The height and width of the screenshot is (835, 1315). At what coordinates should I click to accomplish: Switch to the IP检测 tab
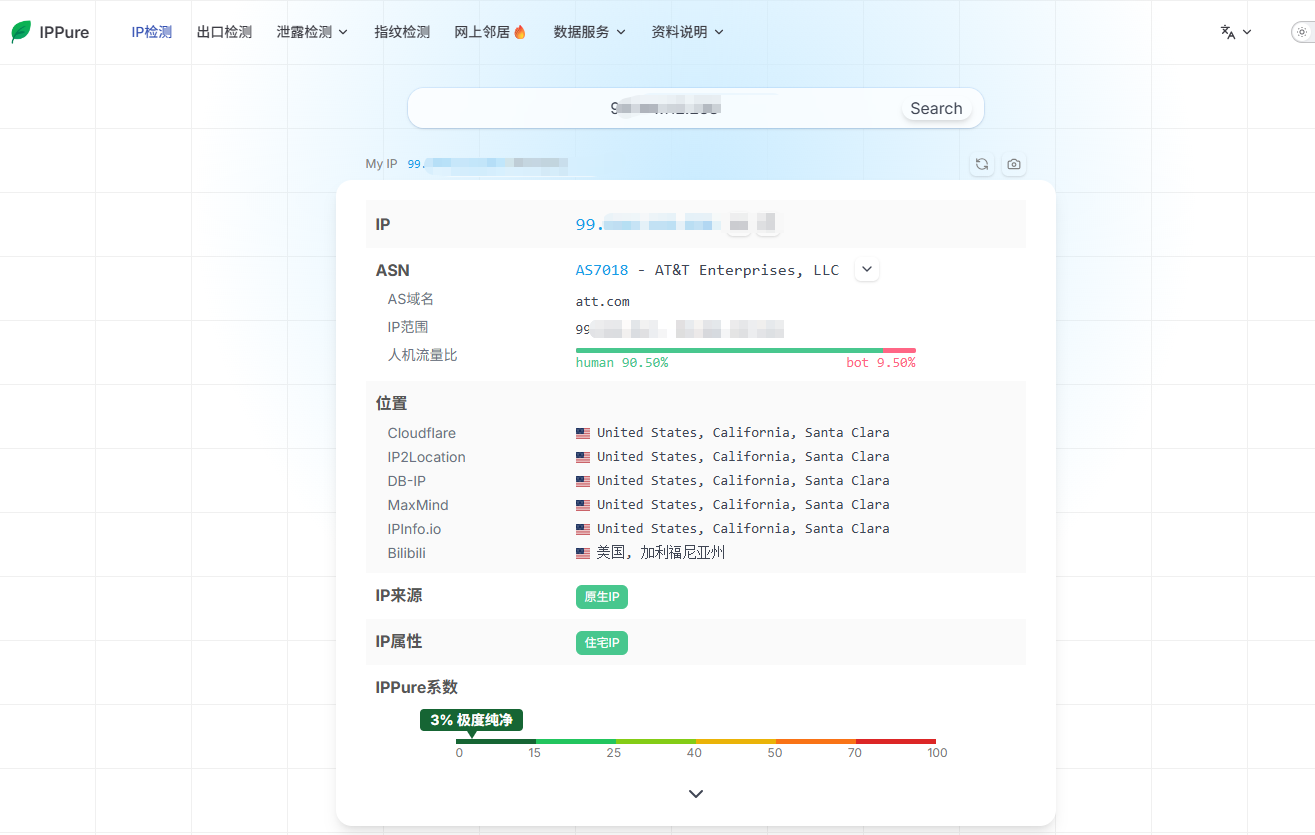pos(152,32)
